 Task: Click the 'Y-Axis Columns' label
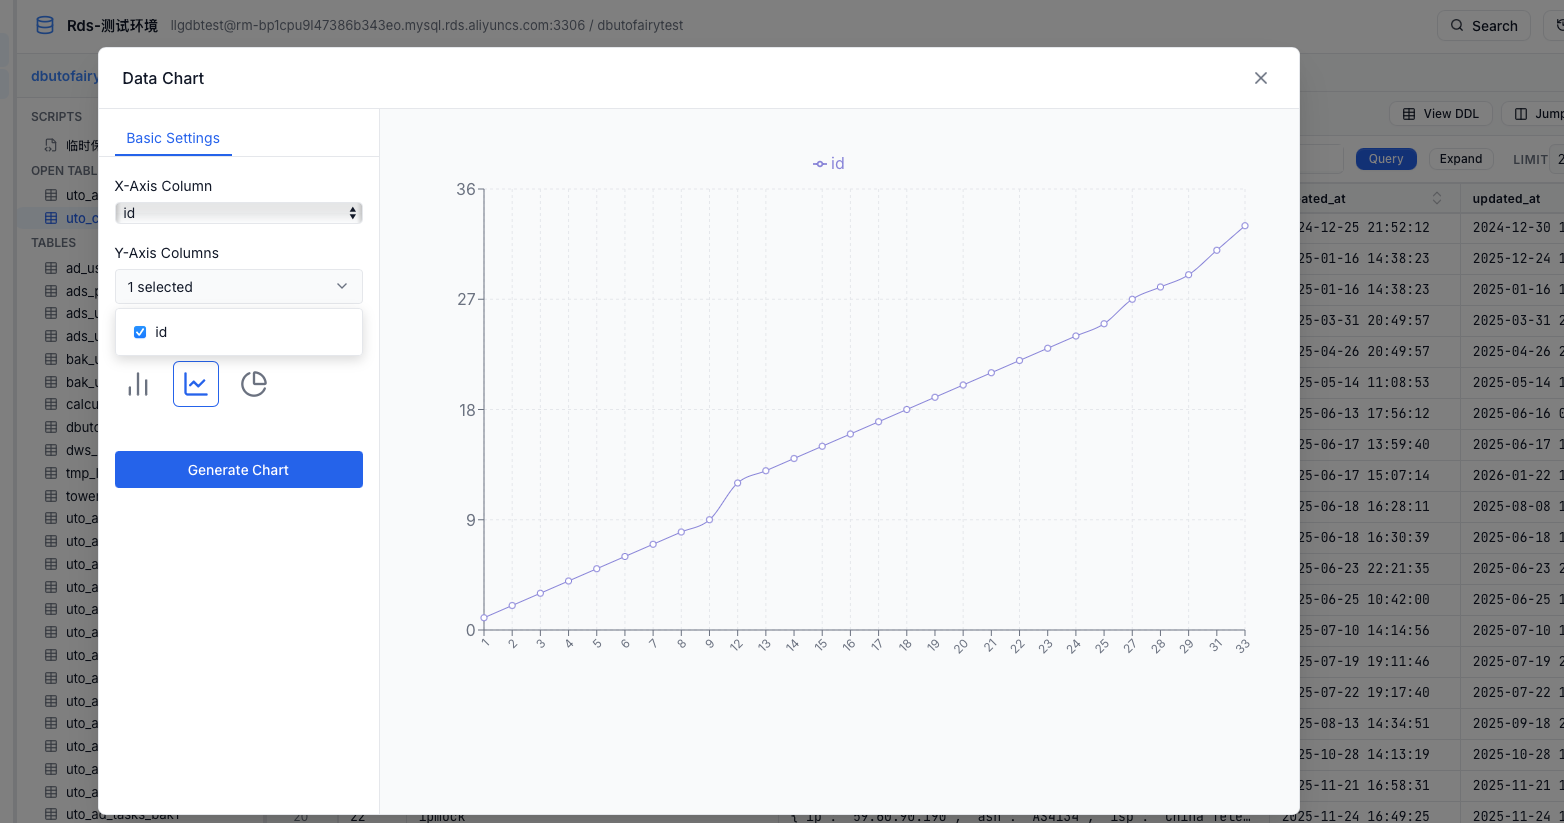(x=166, y=253)
